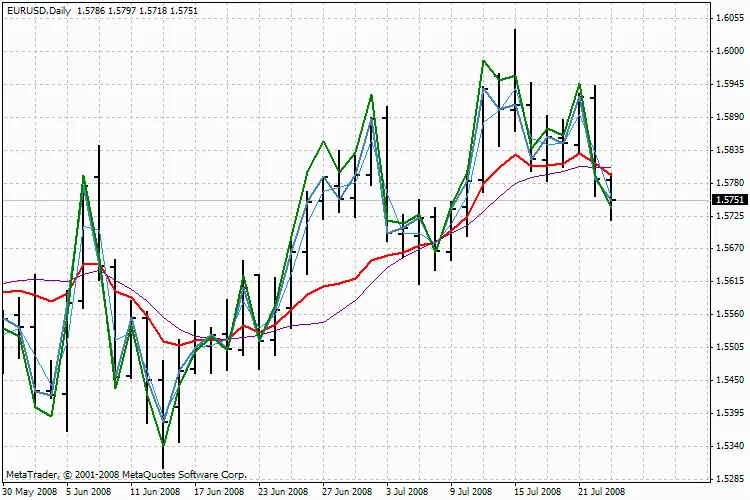Select the 17 Jun 2008 date marker

coord(219,492)
